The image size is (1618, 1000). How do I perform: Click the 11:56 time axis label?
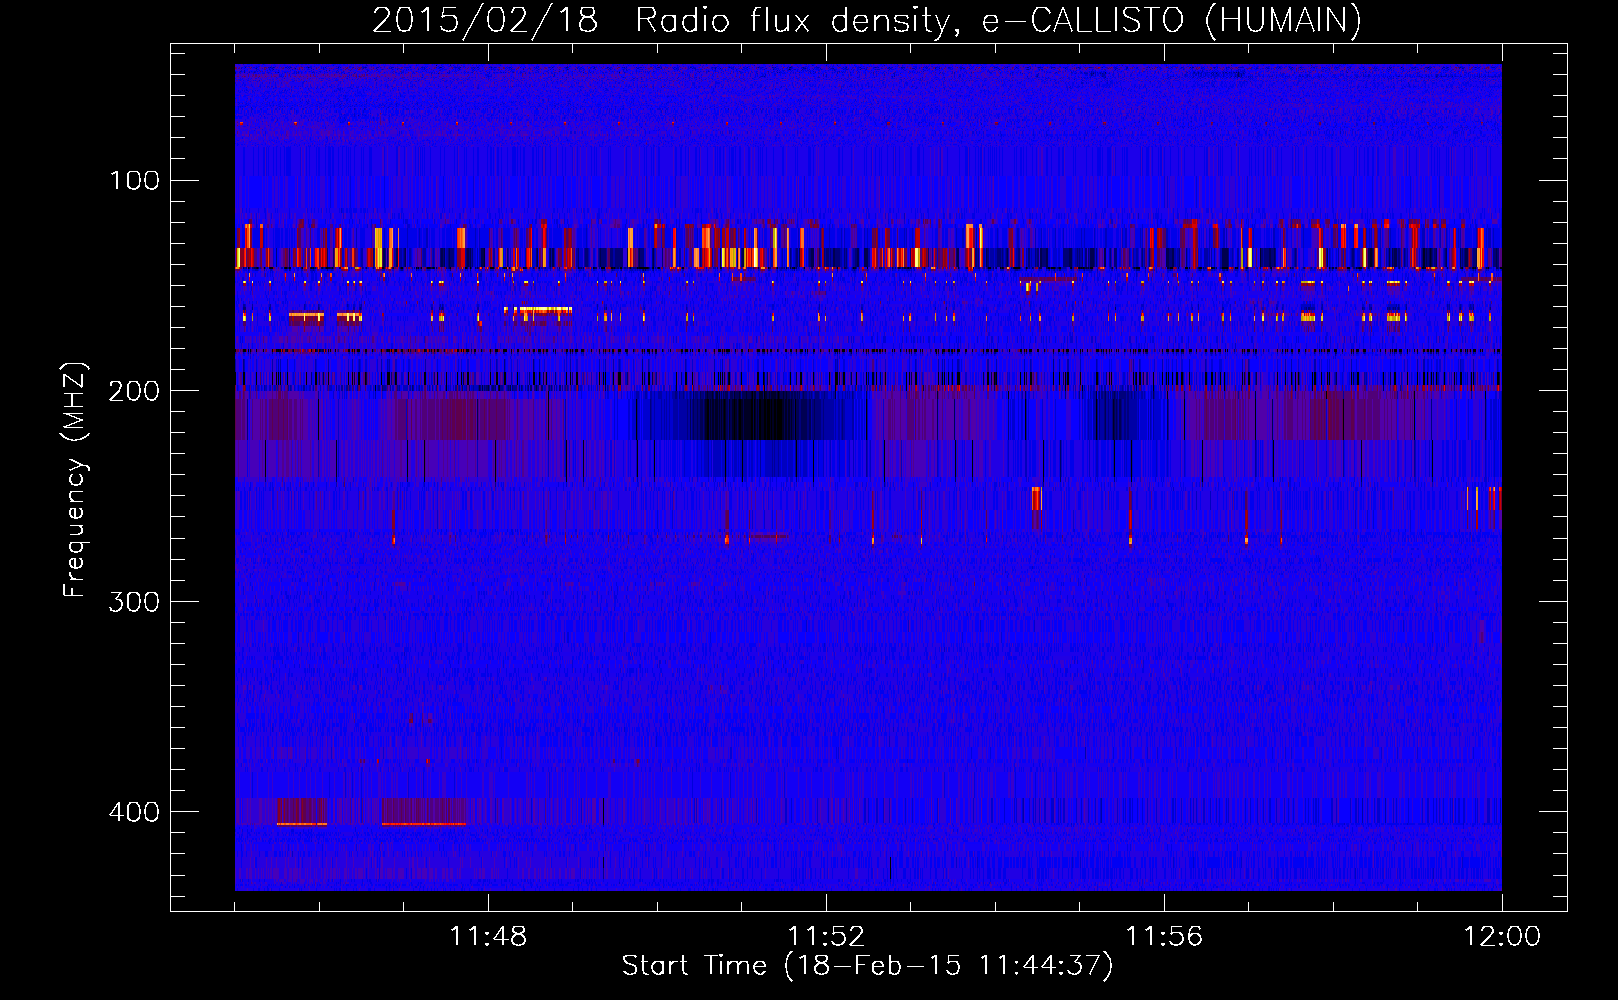[1164, 936]
